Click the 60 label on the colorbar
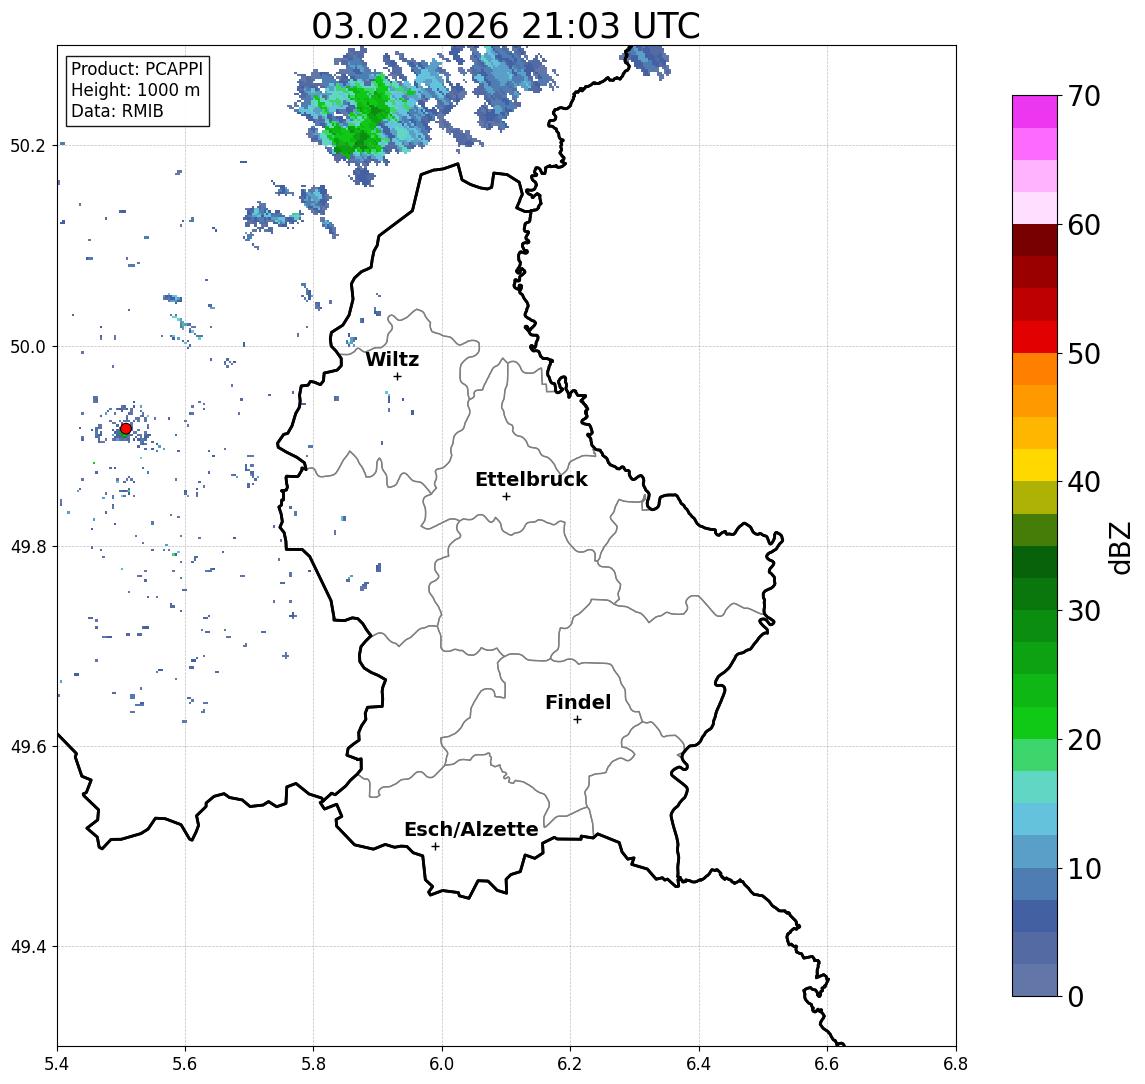Screen dimensions: 1145x1084 (x=1084, y=225)
